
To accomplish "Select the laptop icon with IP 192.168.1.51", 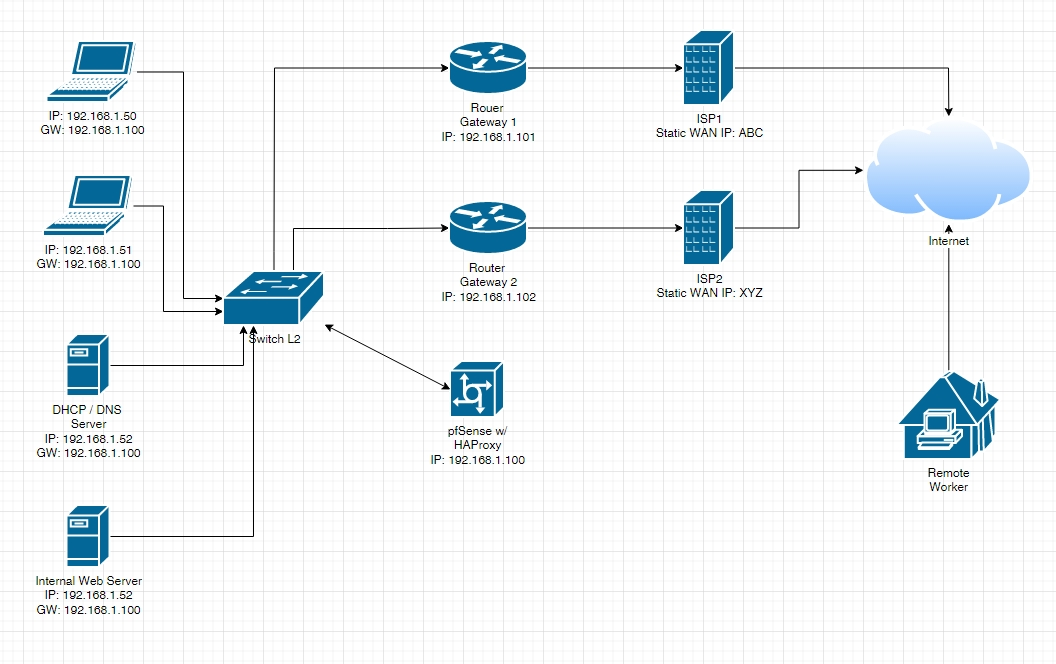I will [91, 206].
